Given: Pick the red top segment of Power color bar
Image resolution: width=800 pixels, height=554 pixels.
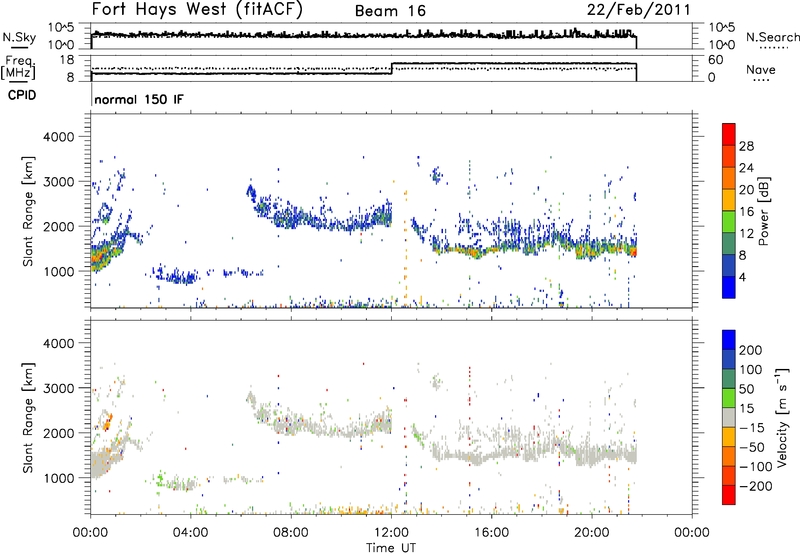Looking at the screenshot, I should click(x=729, y=134).
